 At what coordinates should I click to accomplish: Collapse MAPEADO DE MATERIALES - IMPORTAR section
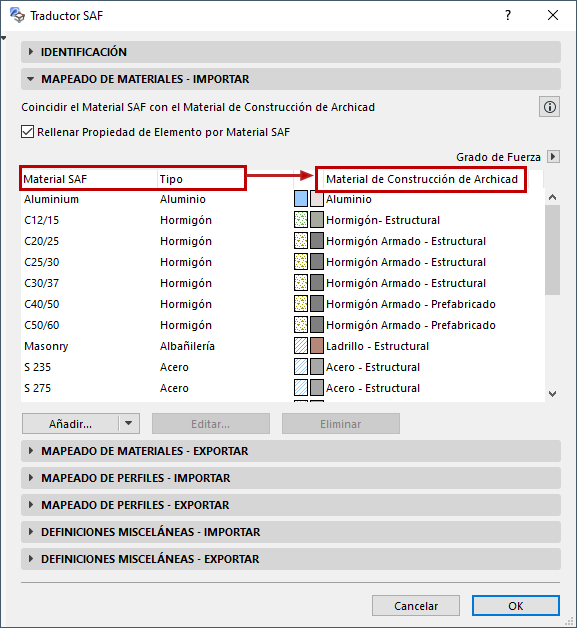click(x=290, y=79)
